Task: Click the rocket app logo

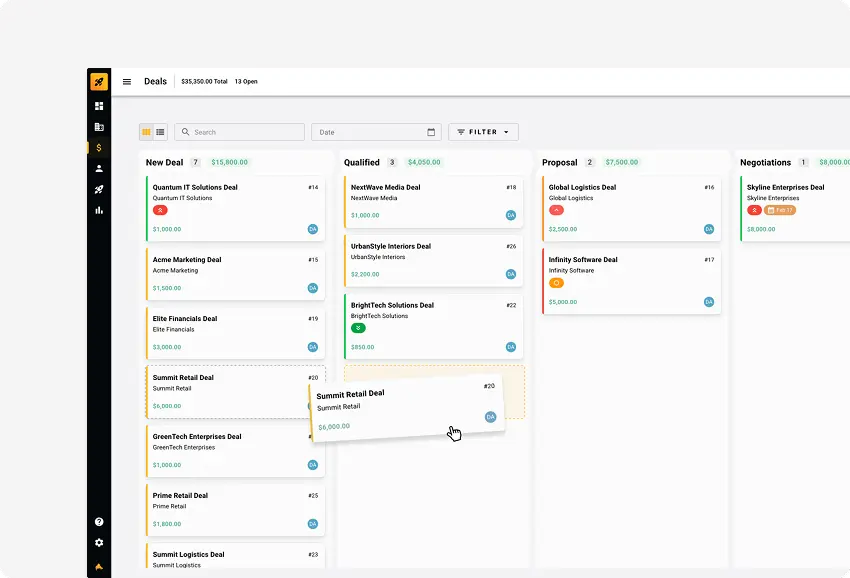Action: point(99,82)
